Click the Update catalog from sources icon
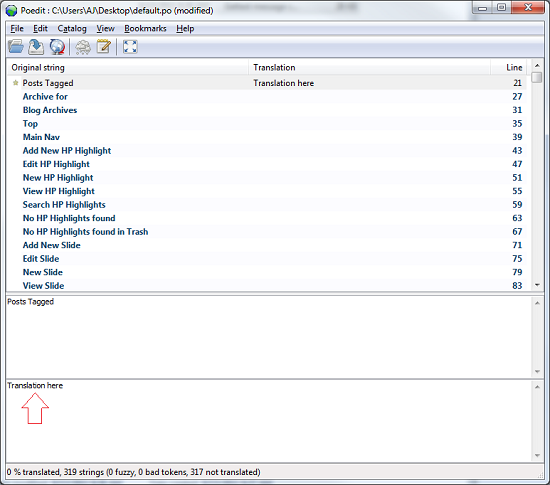The image size is (550, 485). pos(83,47)
